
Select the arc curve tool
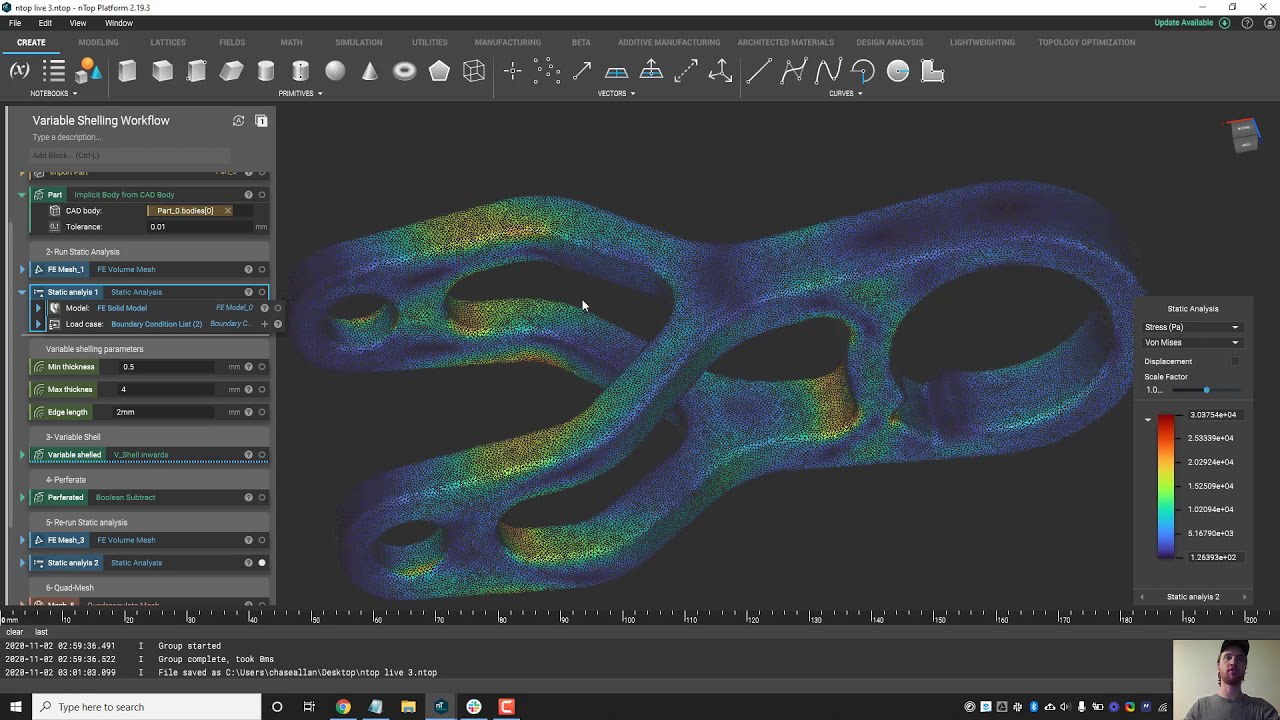(x=863, y=71)
